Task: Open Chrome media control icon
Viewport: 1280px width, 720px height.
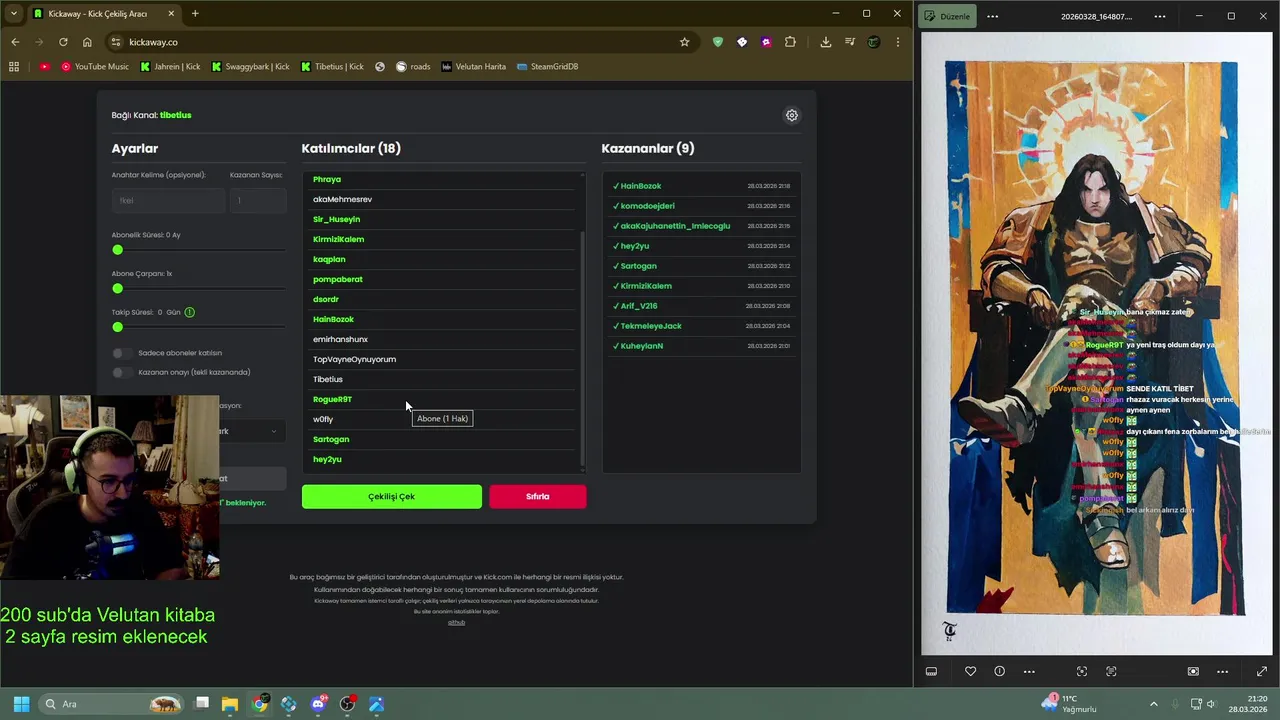Action: pos(850,42)
